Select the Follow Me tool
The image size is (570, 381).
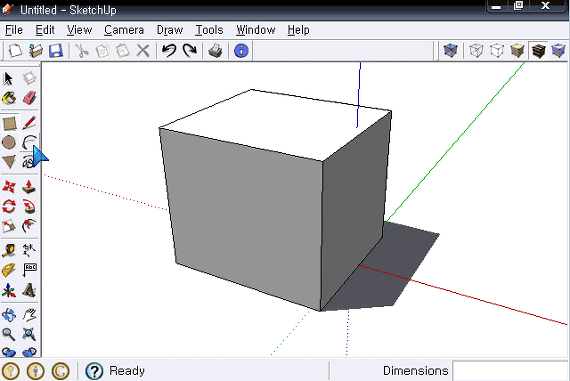click(x=29, y=206)
